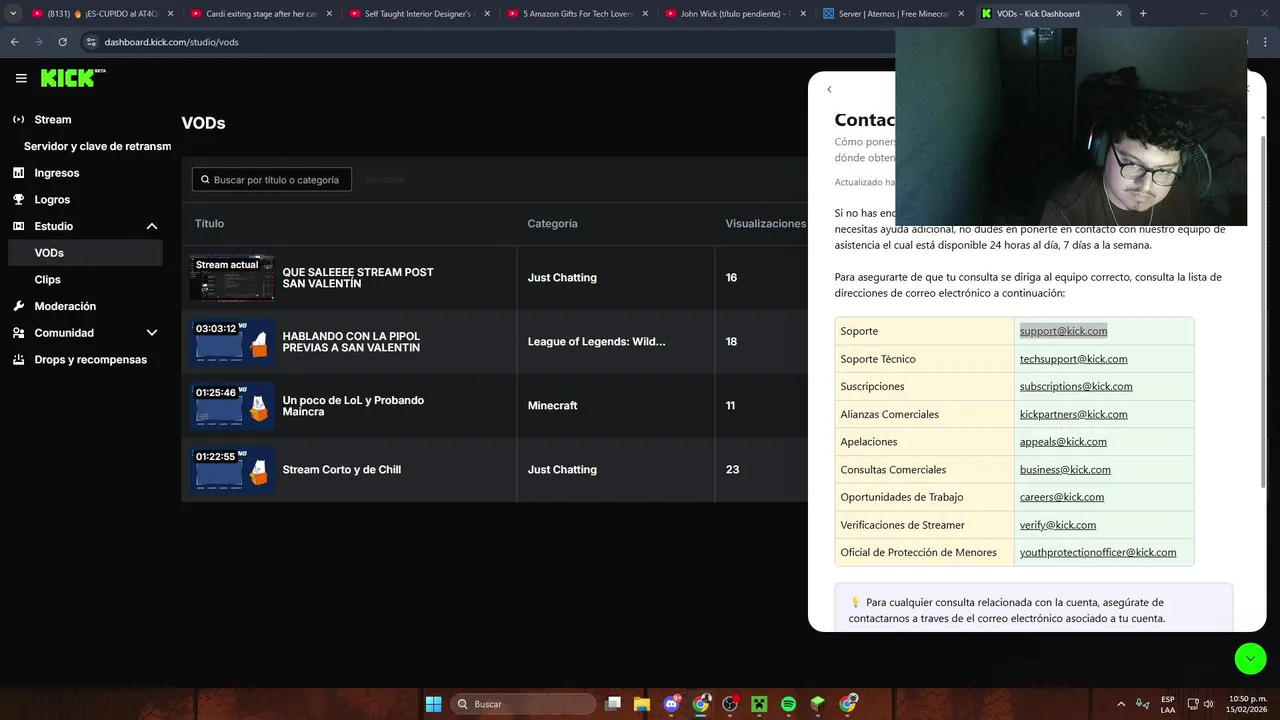Image resolution: width=1280 pixels, height=720 pixels.
Task: Open Servidor y clave de retransmisión item
Action: click(97, 146)
